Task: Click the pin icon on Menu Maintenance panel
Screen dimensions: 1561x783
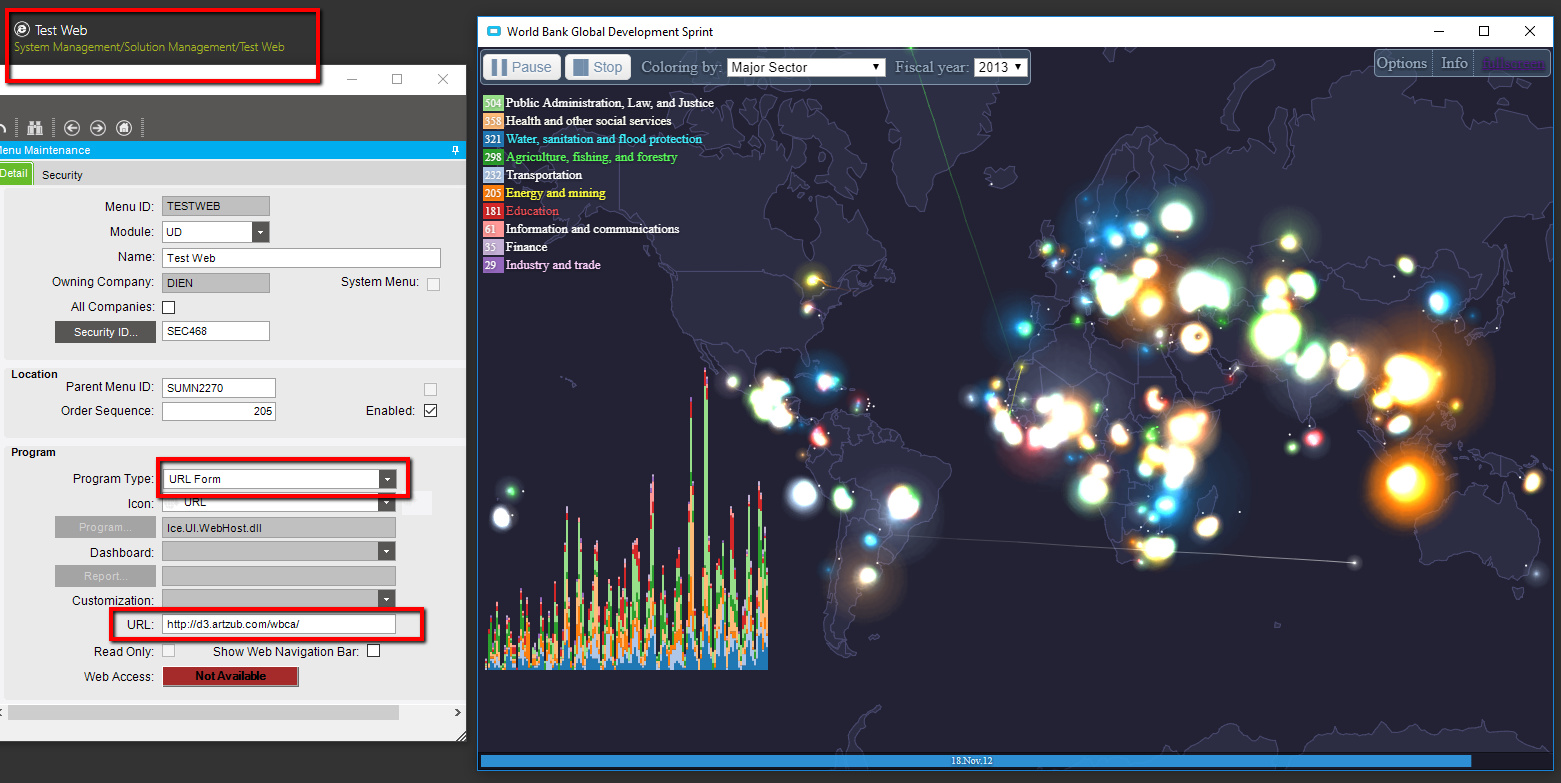Action: coord(456,150)
